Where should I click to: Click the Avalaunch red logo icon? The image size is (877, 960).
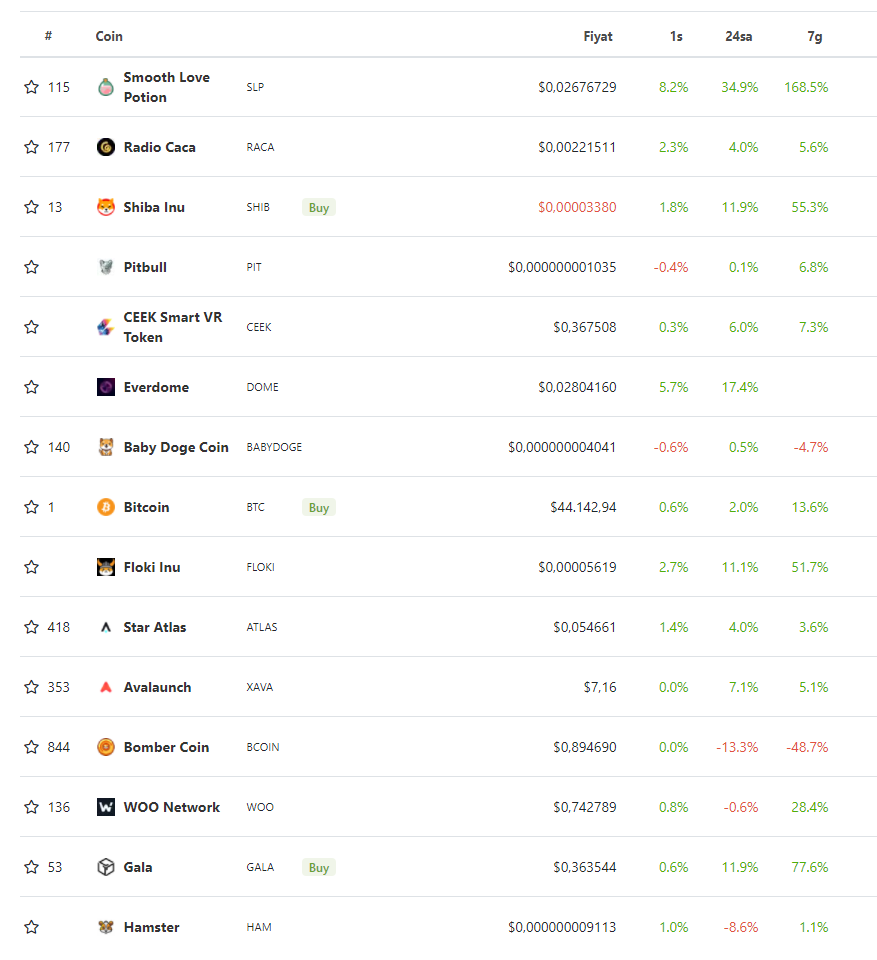106,687
